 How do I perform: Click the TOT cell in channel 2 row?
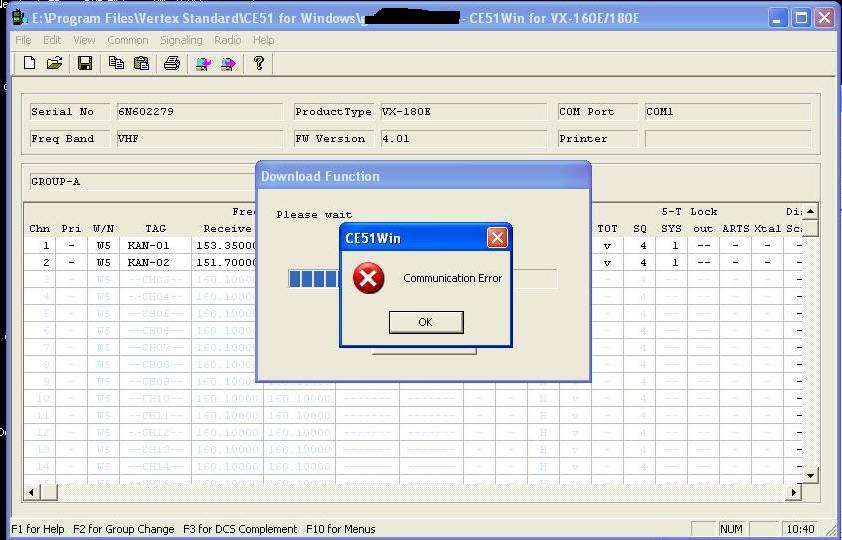click(607, 262)
